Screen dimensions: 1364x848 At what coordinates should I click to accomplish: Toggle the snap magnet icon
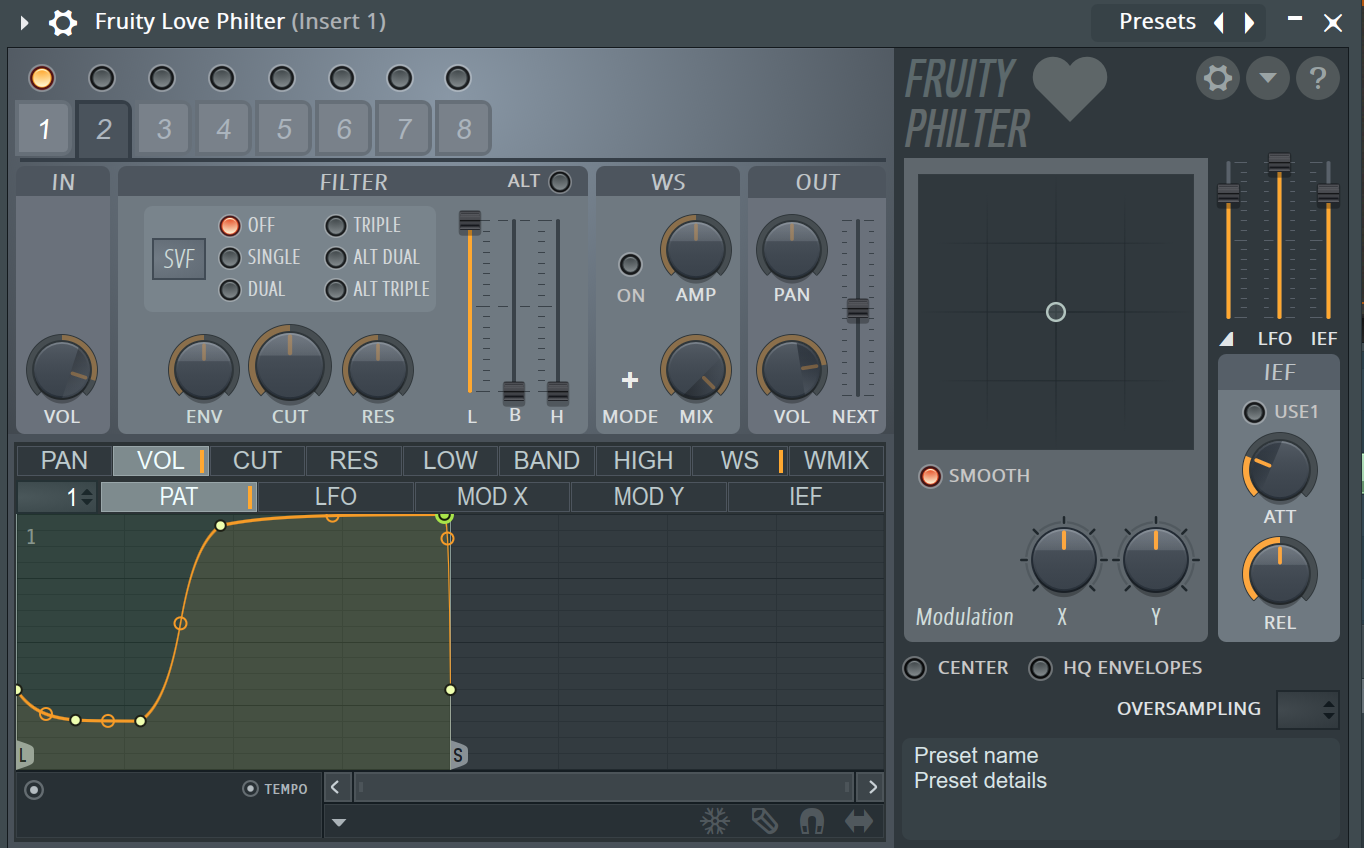tap(812, 821)
